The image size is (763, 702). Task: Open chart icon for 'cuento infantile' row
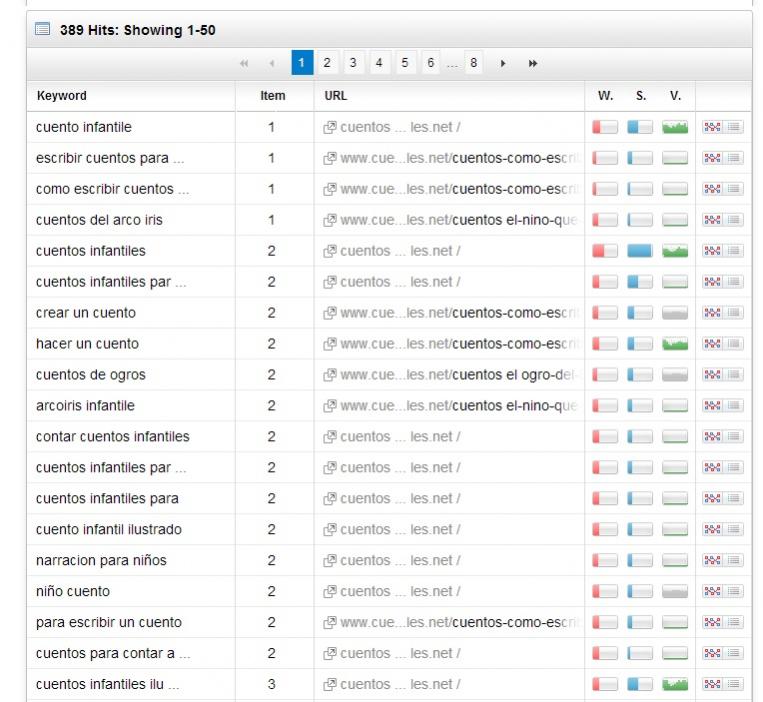tap(711, 127)
